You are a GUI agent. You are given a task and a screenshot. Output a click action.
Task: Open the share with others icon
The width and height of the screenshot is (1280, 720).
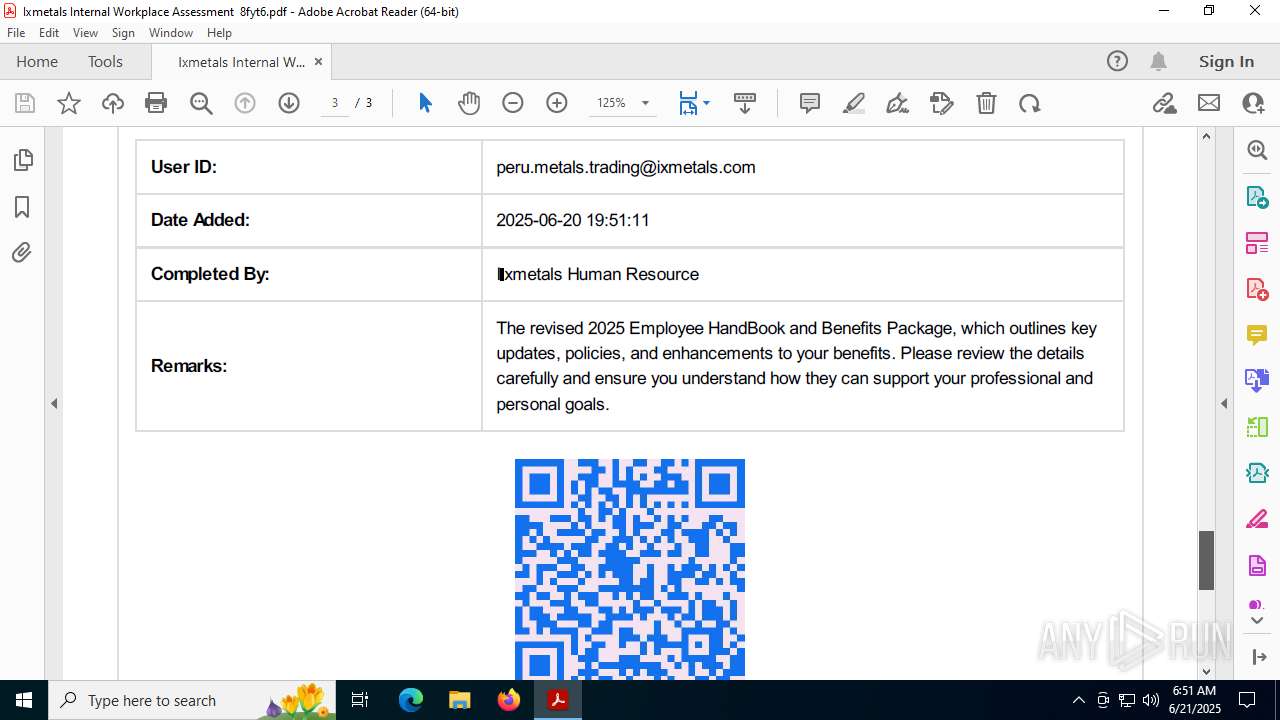coord(1253,103)
